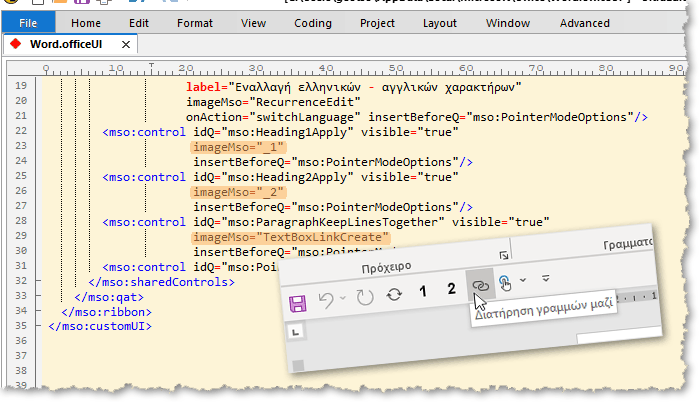
Task: Click the highlighted imageMso="TextBoxLinkCreate" text
Action: (x=291, y=237)
